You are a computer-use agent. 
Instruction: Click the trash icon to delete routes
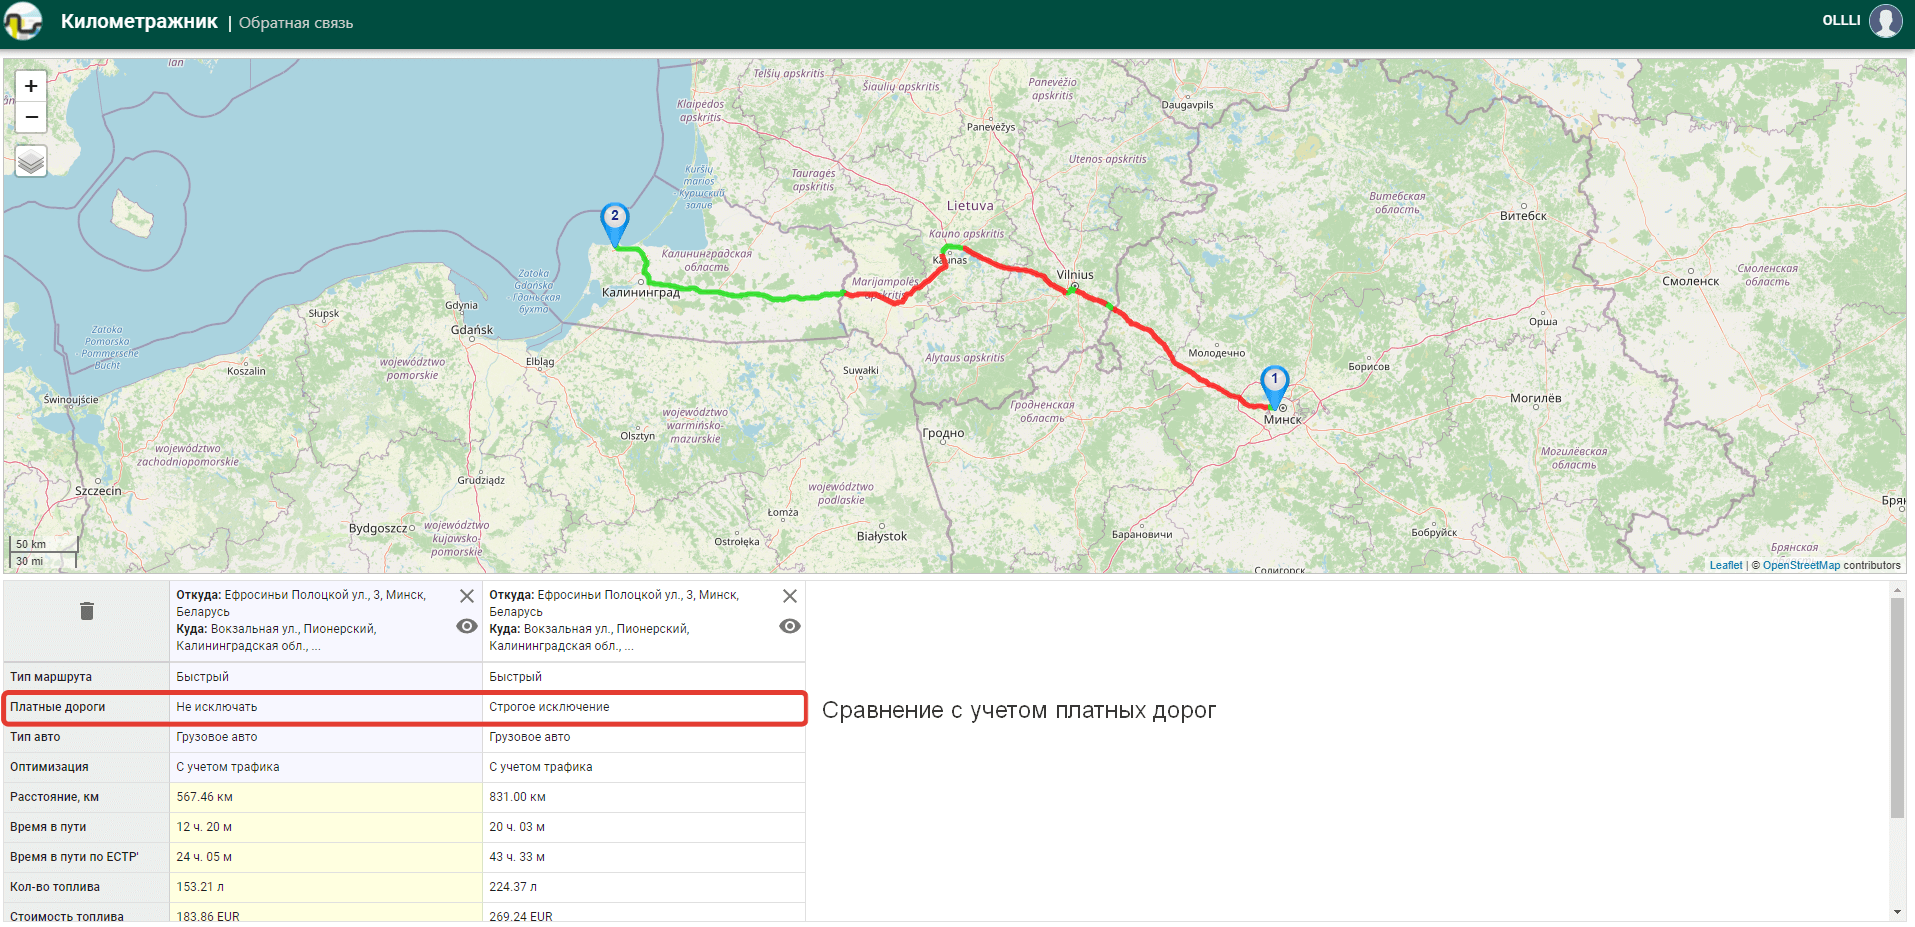(87, 611)
